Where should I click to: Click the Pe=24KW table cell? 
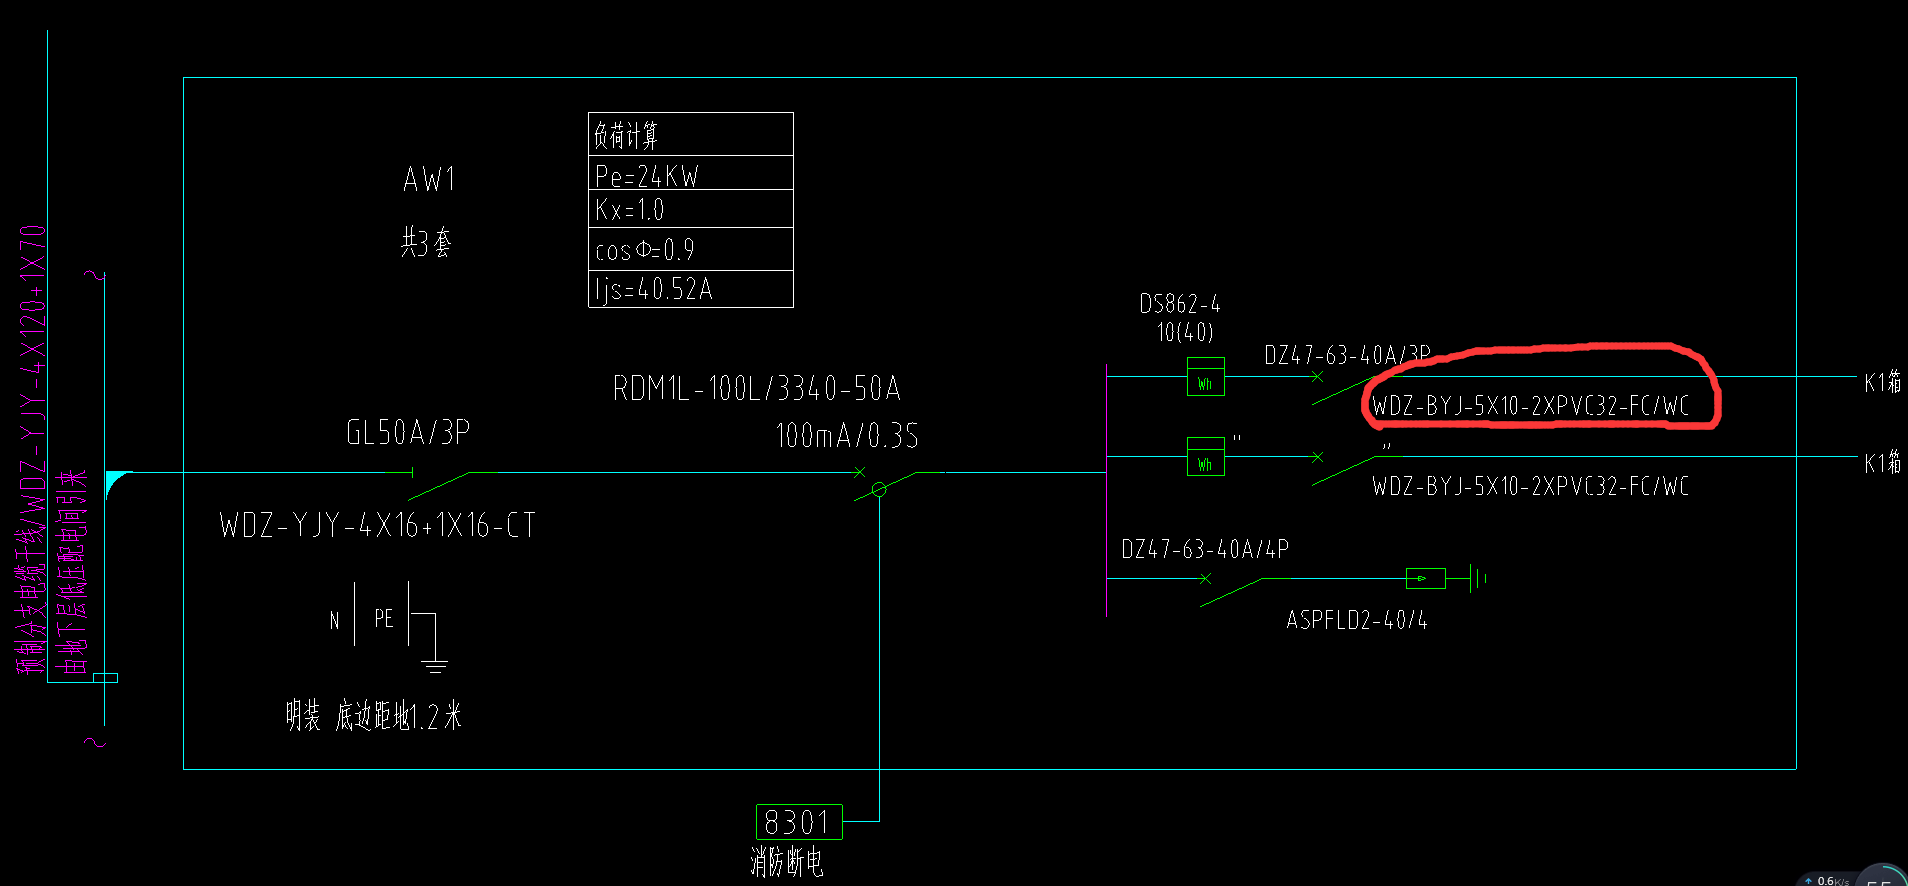point(691,173)
